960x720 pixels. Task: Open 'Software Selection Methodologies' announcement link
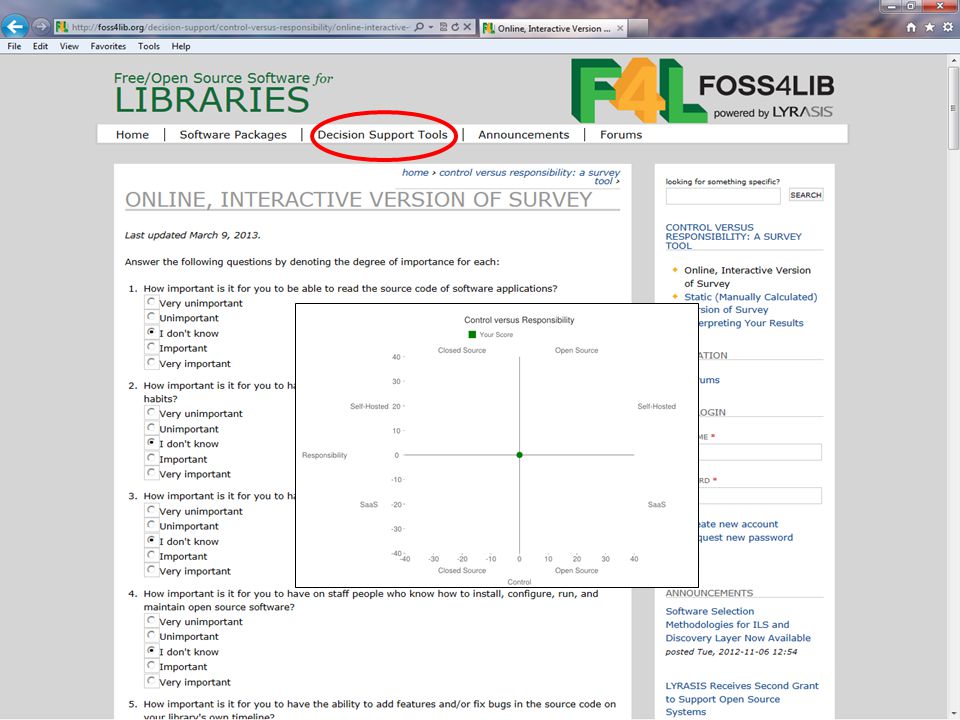pos(738,624)
